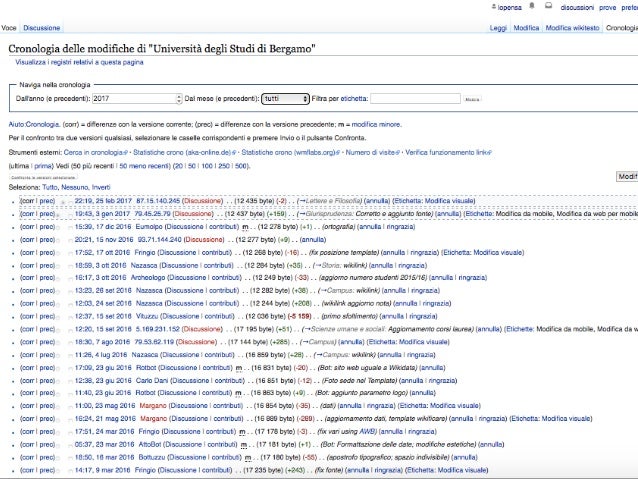Show 250 revisions per page
The image size is (638, 479).
[224, 166]
